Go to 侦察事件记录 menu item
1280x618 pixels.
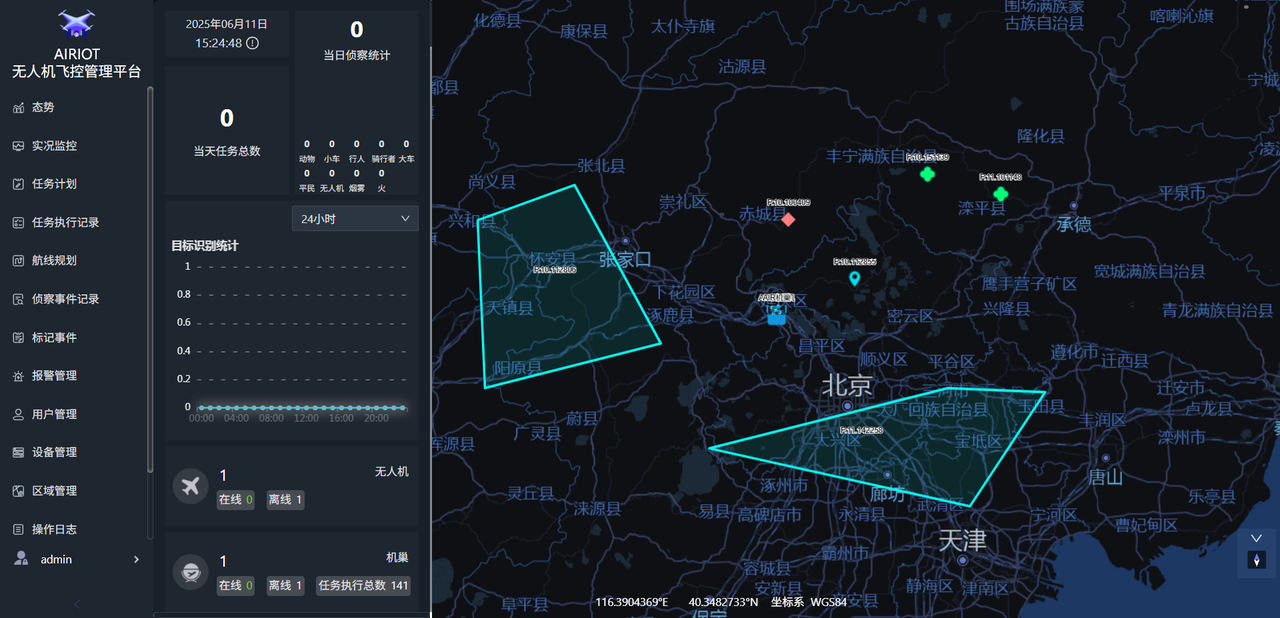coord(66,299)
